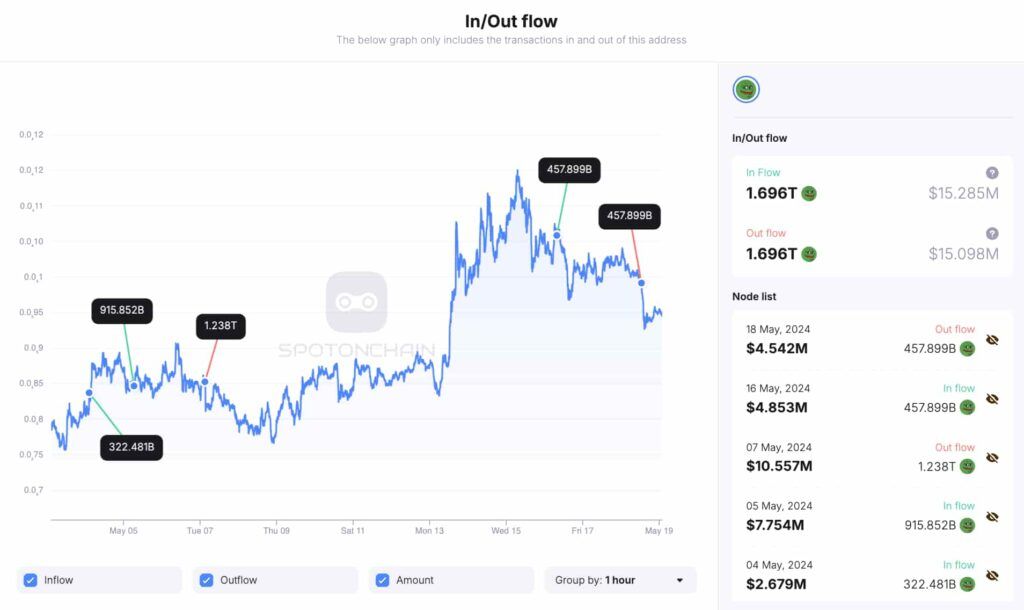Uncheck the Outflow checkbox
This screenshot has width=1024, height=610.
point(206,580)
